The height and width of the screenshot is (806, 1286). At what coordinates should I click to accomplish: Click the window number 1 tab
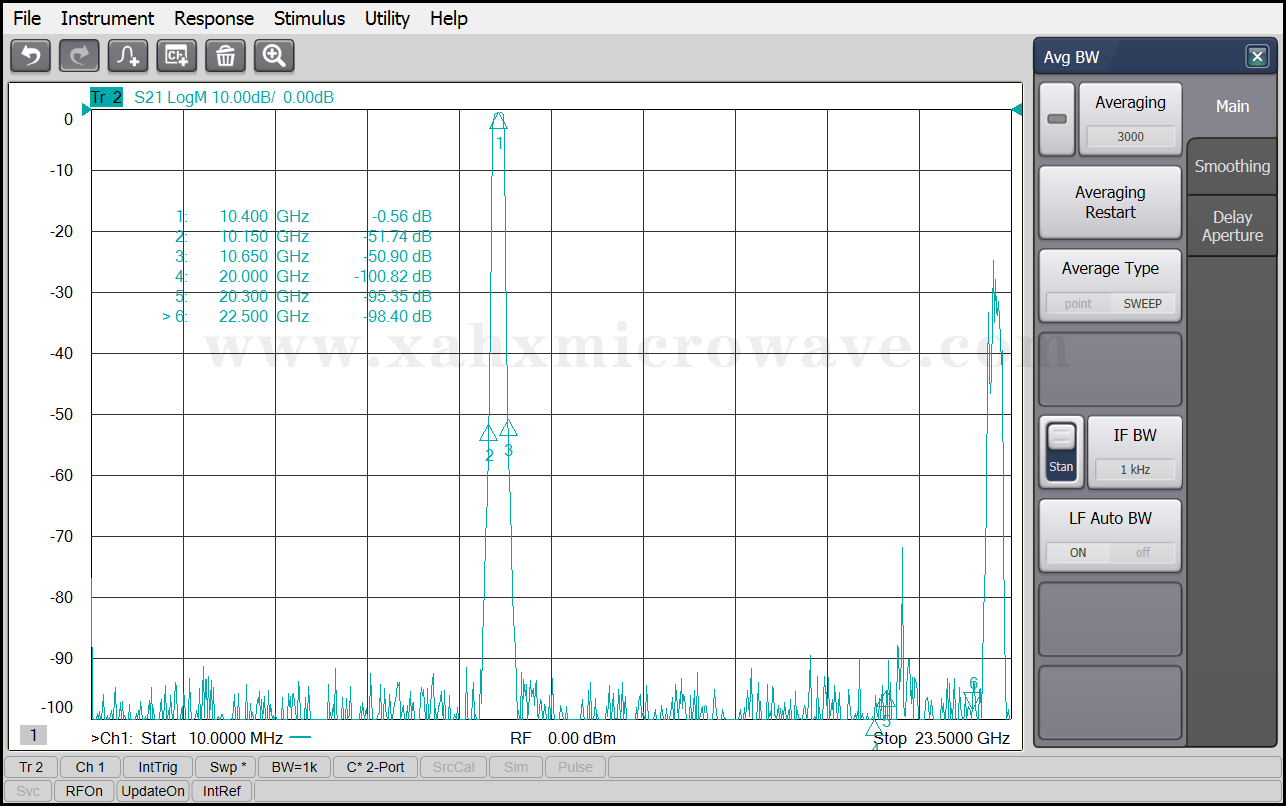click(33, 735)
